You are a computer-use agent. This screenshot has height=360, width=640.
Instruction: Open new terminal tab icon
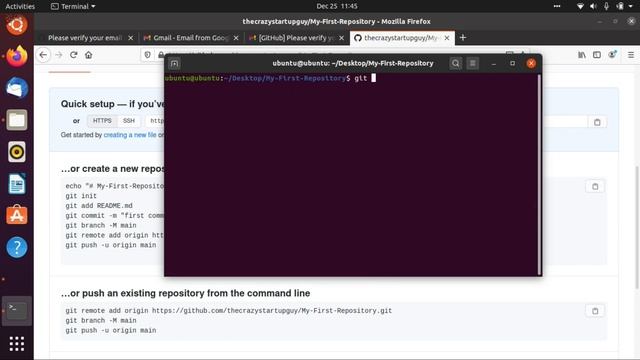(x=175, y=64)
